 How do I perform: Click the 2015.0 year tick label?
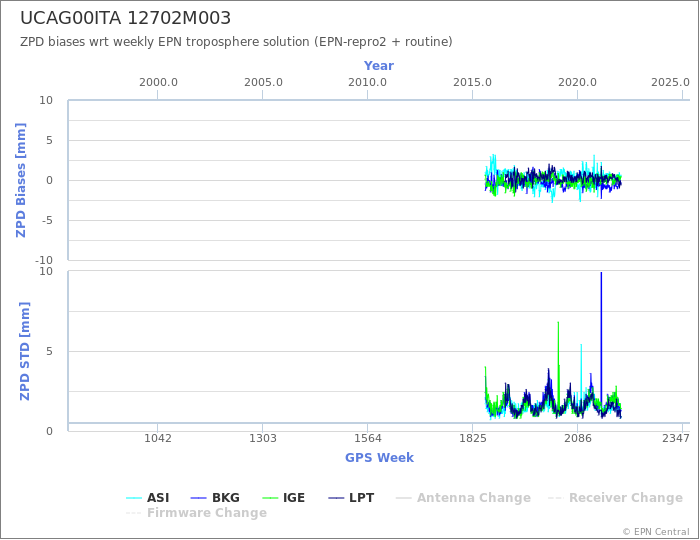click(x=472, y=83)
